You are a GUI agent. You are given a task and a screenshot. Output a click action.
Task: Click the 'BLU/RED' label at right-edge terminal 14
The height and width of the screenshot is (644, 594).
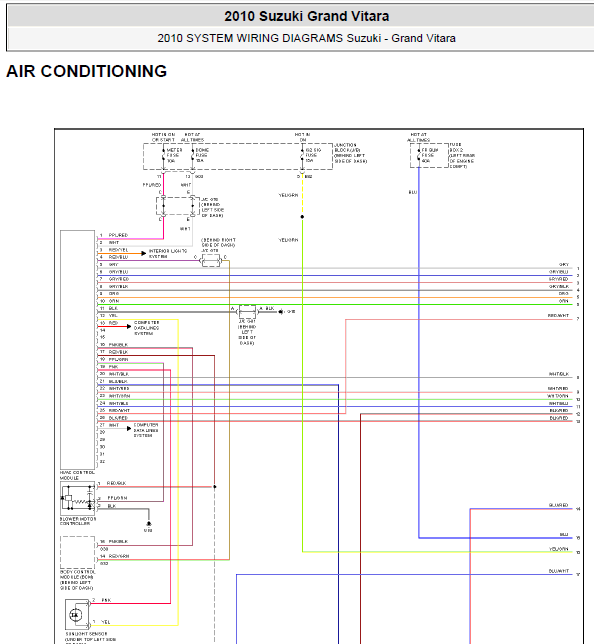[x=558, y=505]
